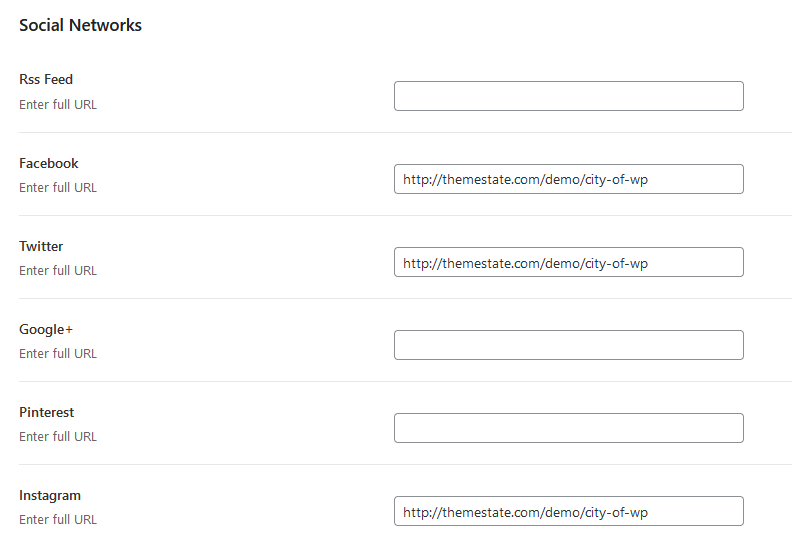Click the separator line between Rss Feed and Facebook
This screenshot has height=544, width=792.
[406, 133]
